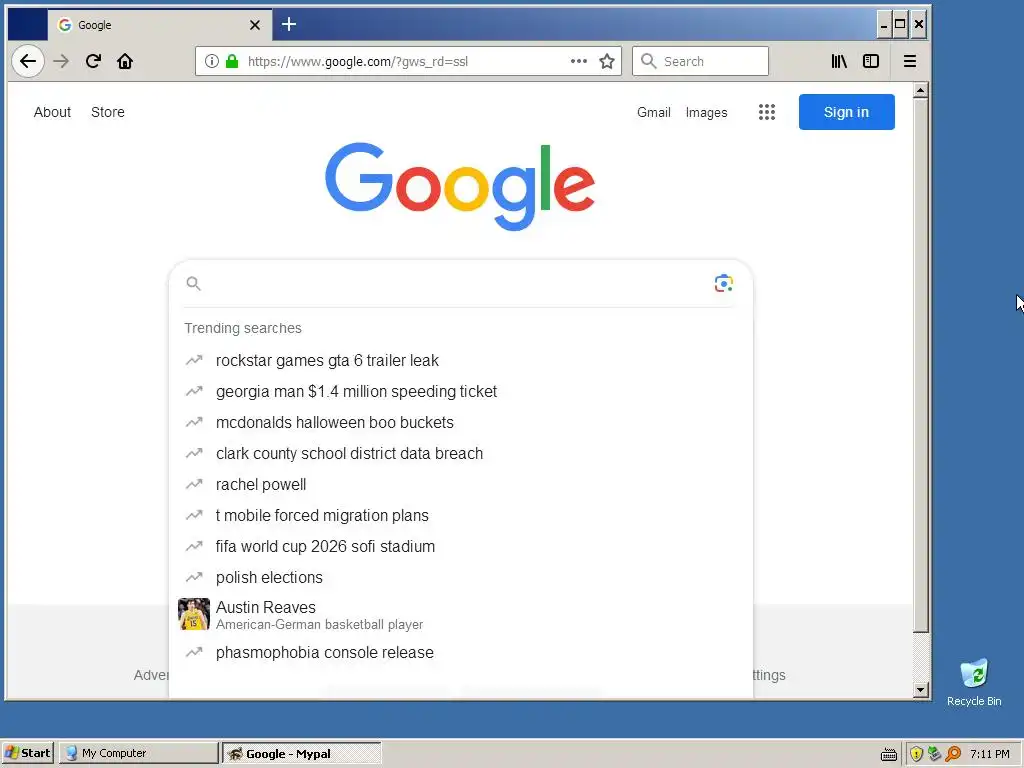
Task: Click trending arrow beside rockstar games
Action: (194, 360)
